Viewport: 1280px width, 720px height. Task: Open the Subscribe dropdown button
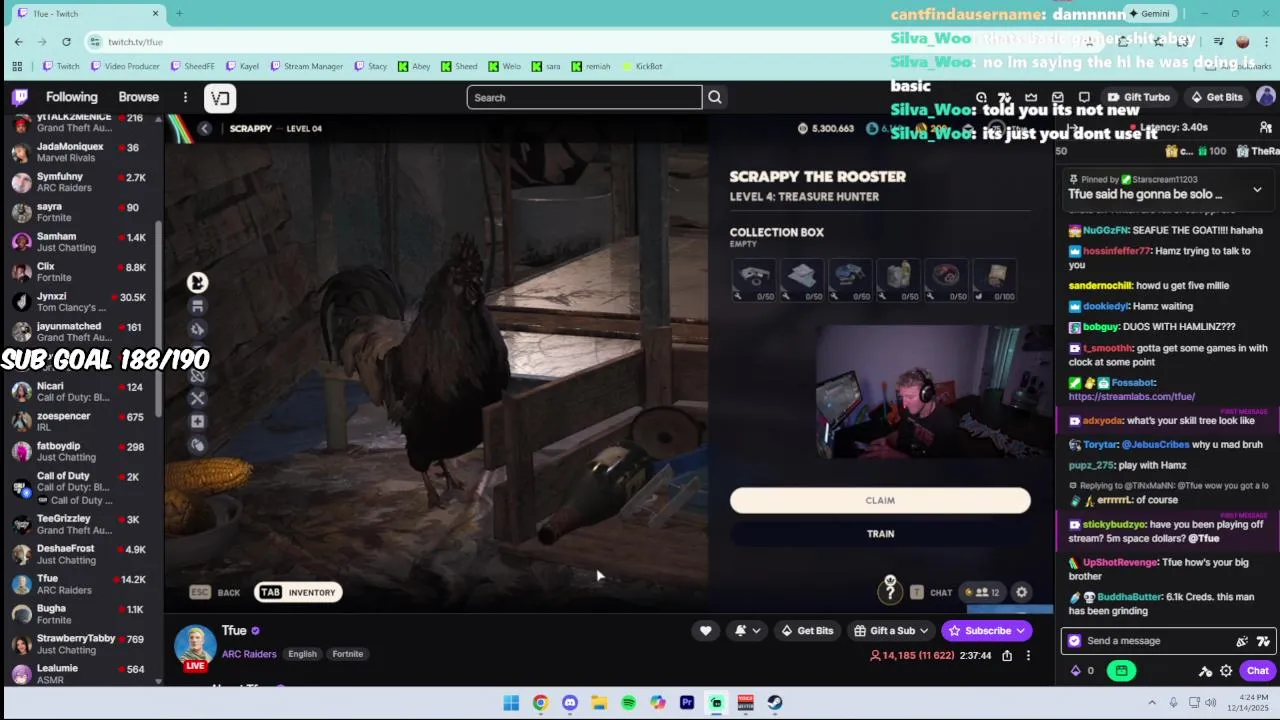pos(987,630)
